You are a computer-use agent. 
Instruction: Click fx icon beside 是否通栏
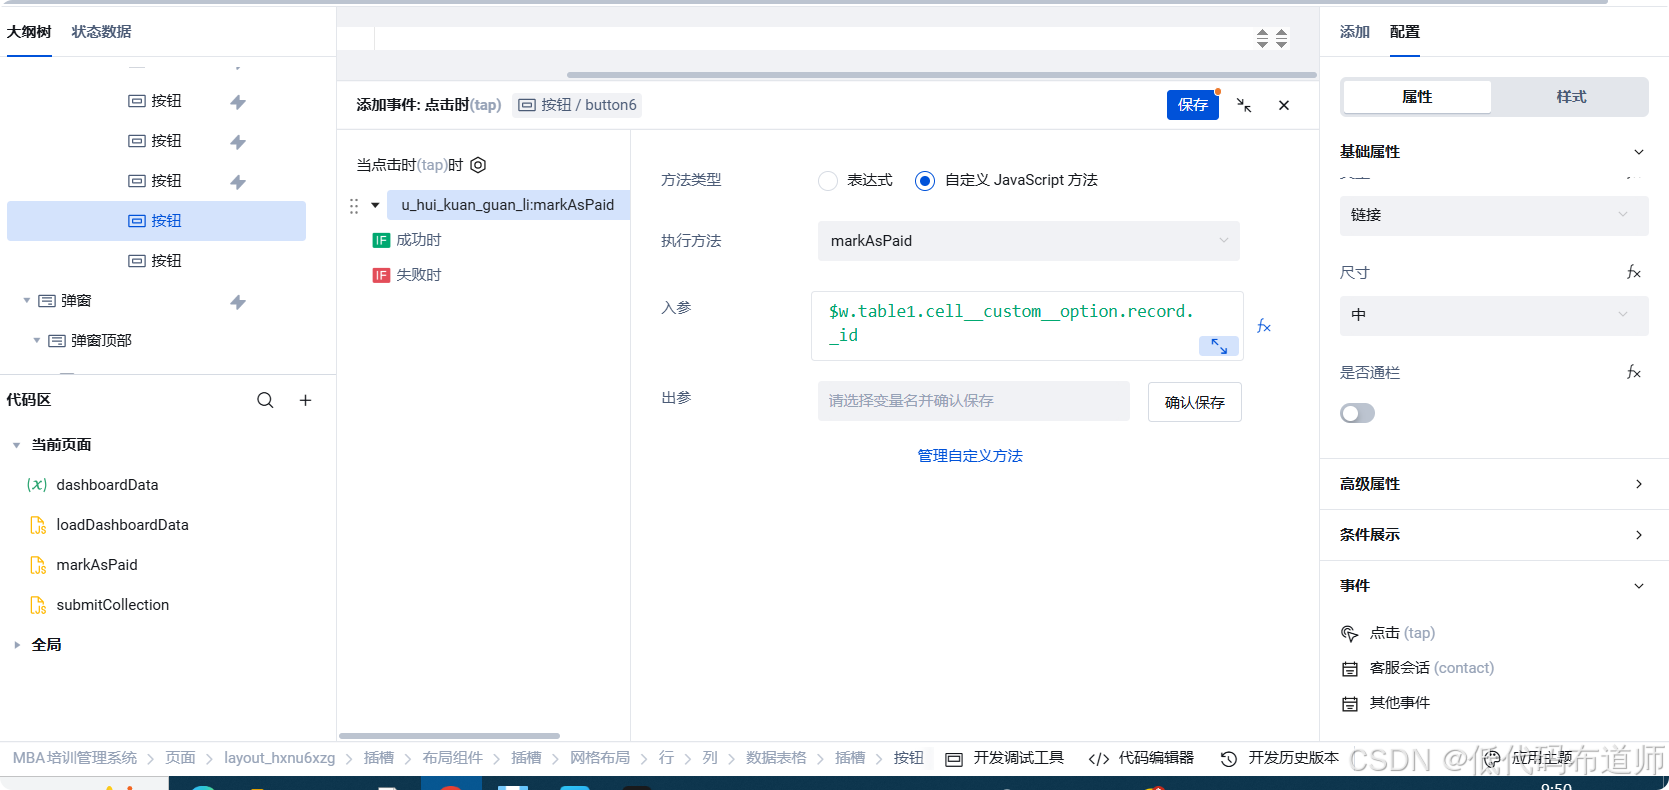tap(1634, 372)
